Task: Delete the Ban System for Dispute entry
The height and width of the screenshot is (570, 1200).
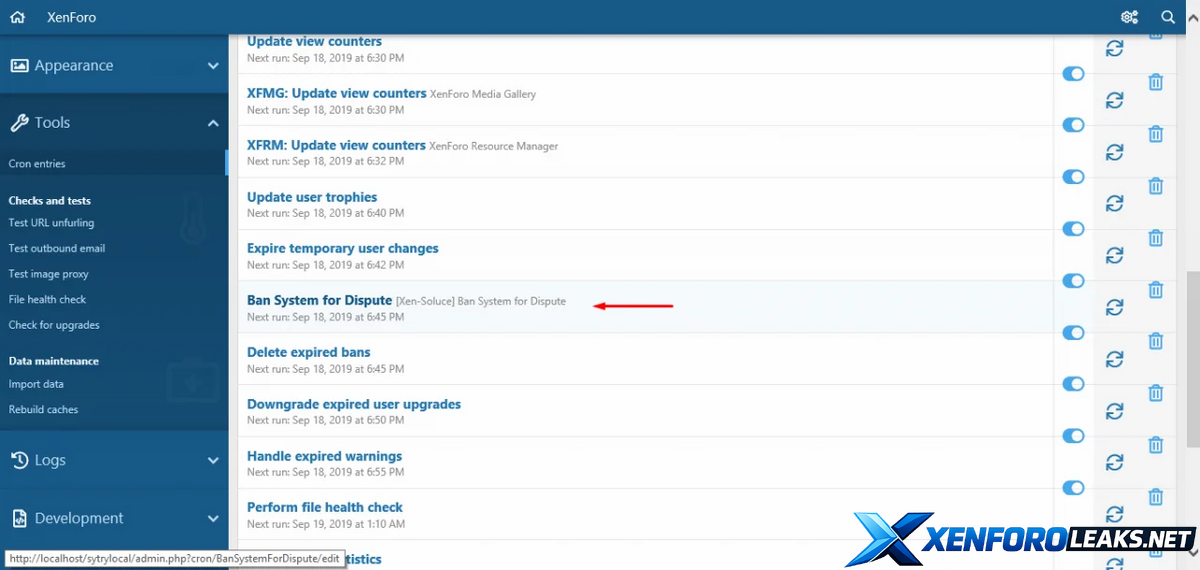Action: click(x=1155, y=290)
